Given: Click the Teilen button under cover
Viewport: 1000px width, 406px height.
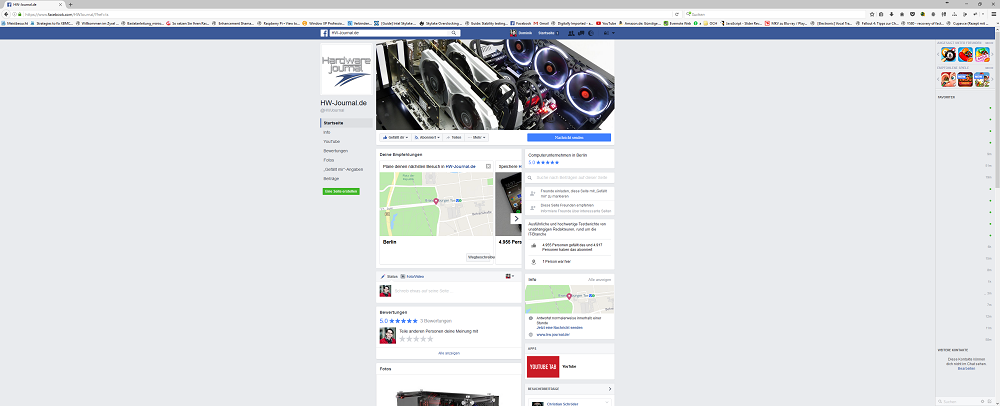Looking at the screenshot, I should point(454,137).
